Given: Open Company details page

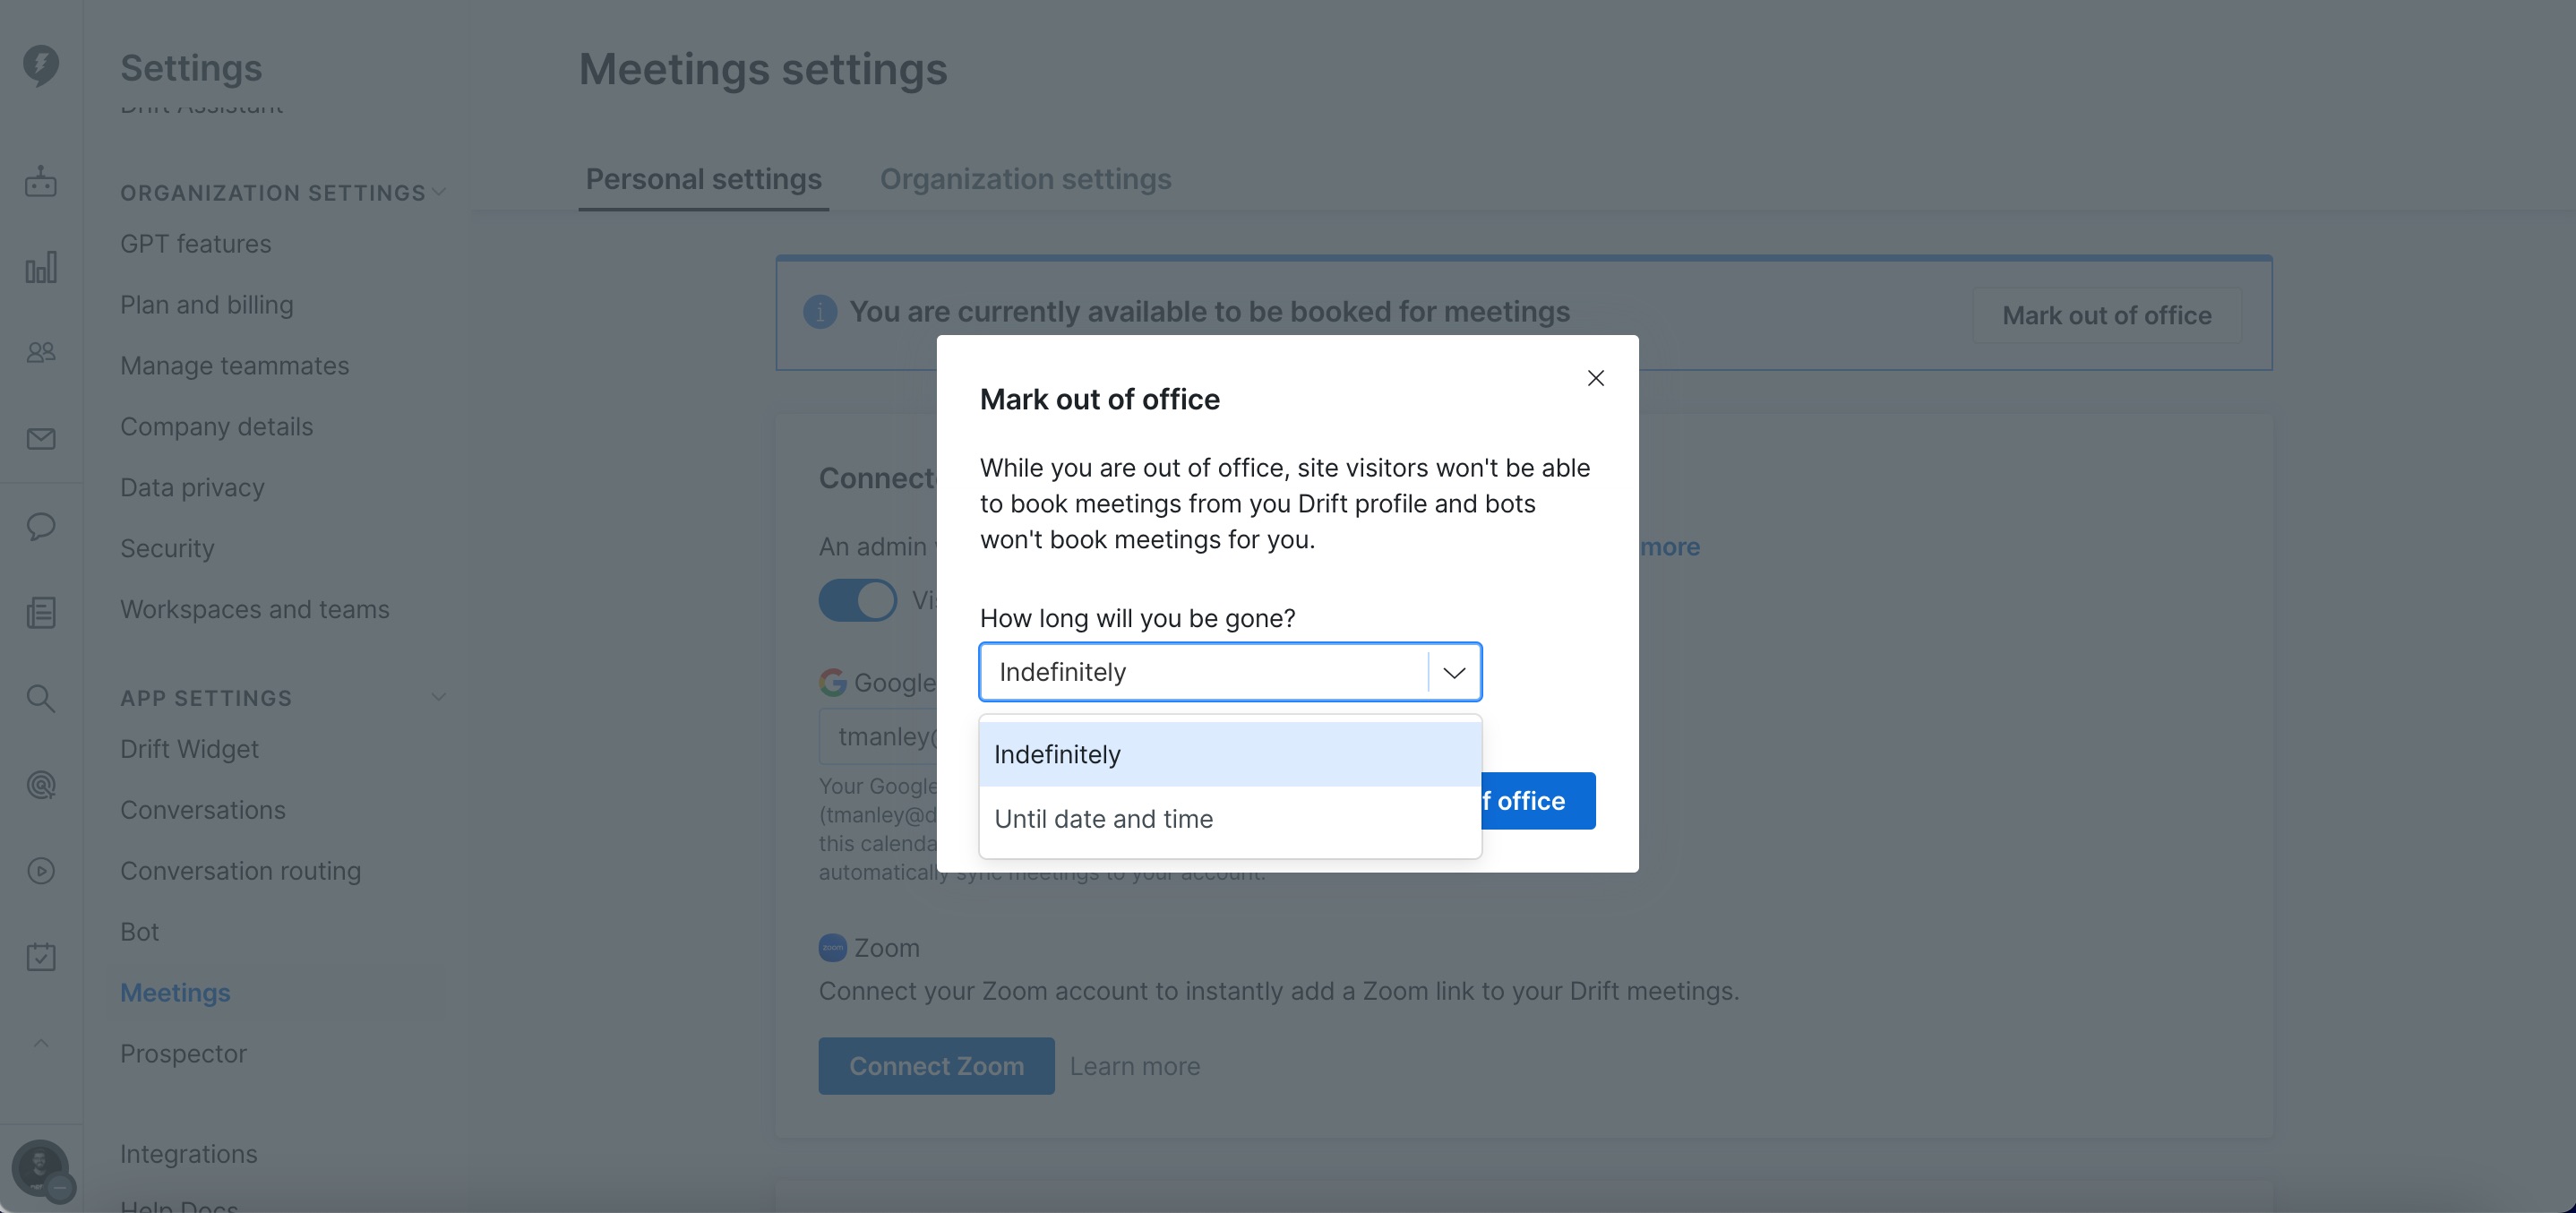Looking at the screenshot, I should pos(217,427).
